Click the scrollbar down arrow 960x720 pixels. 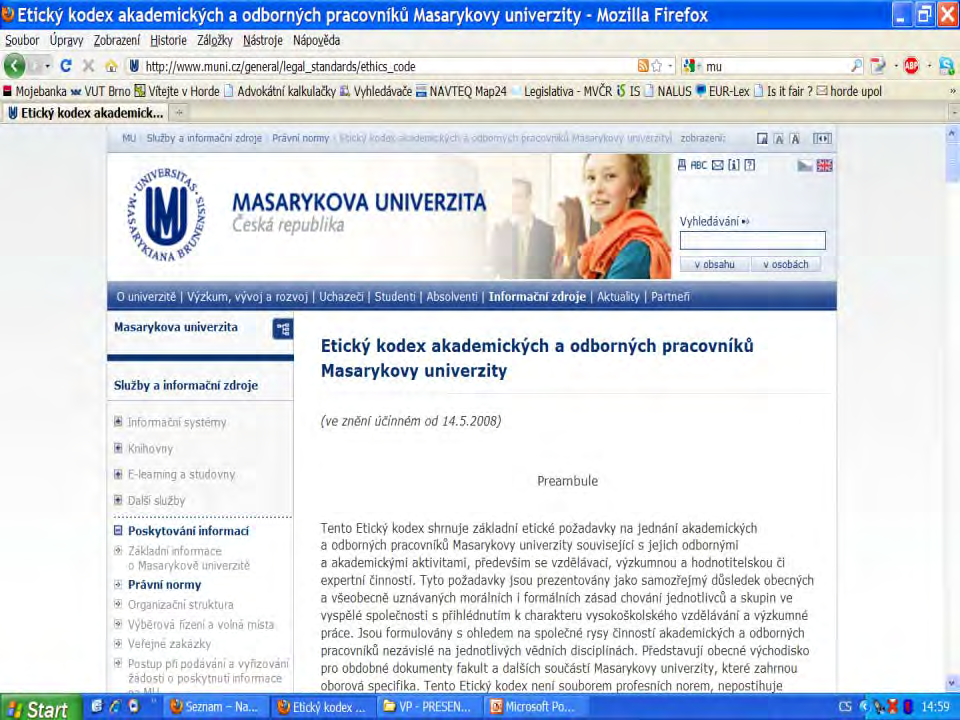click(x=952, y=683)
